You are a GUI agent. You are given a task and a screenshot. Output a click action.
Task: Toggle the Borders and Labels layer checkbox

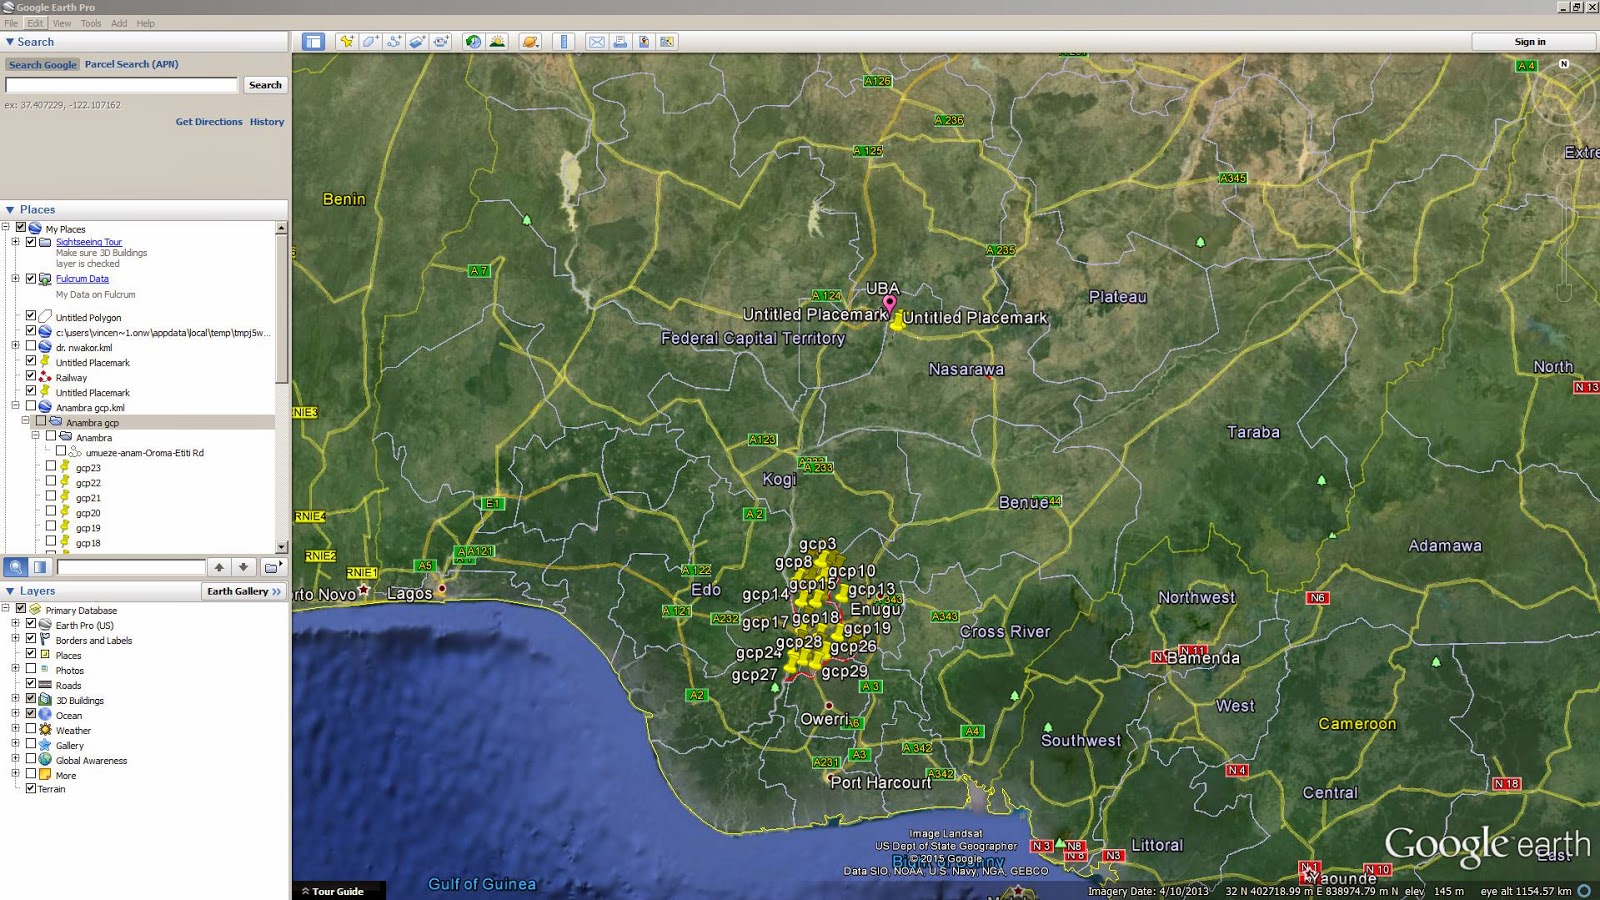(x=31, y=638)
